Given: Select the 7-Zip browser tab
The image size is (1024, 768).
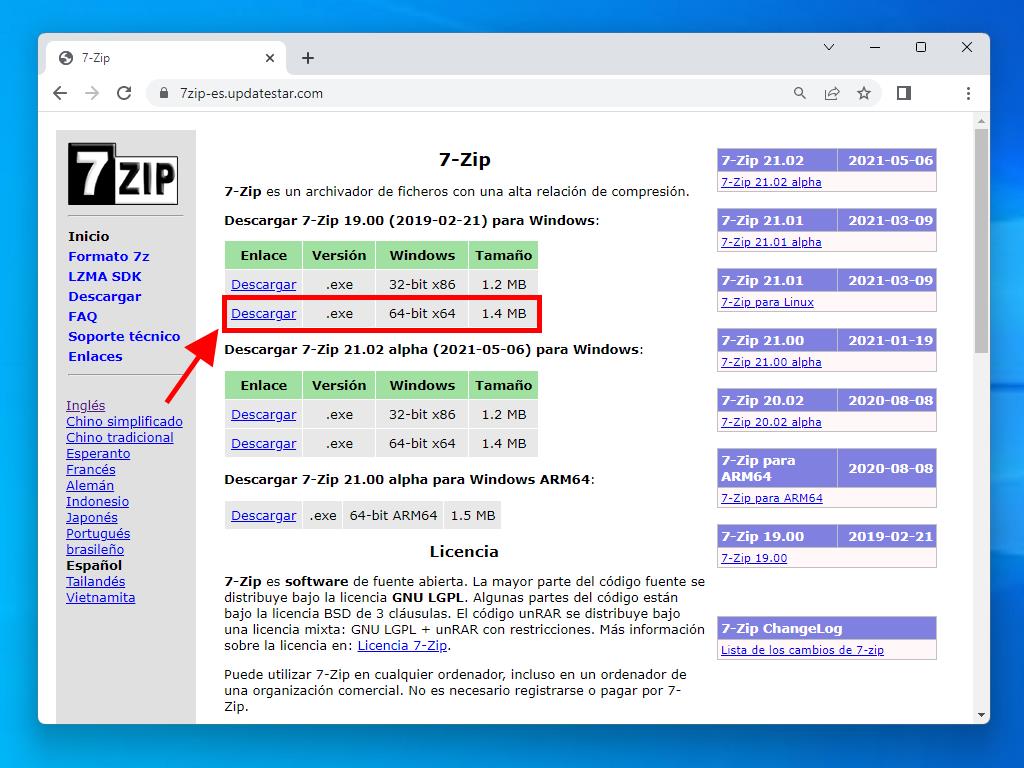Looking at the screenshot, I should point(166,58).
